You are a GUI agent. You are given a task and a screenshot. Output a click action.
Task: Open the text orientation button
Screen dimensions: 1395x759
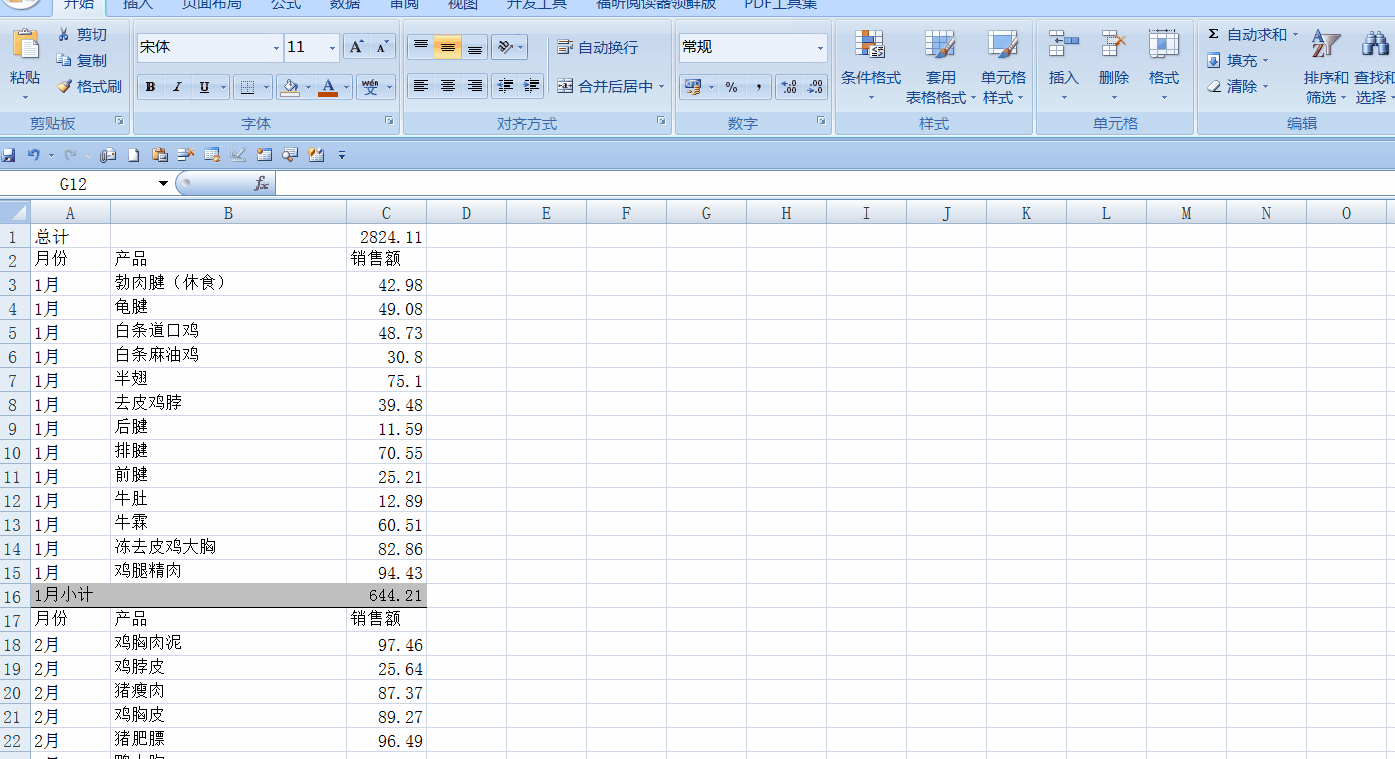coord(509,47)
